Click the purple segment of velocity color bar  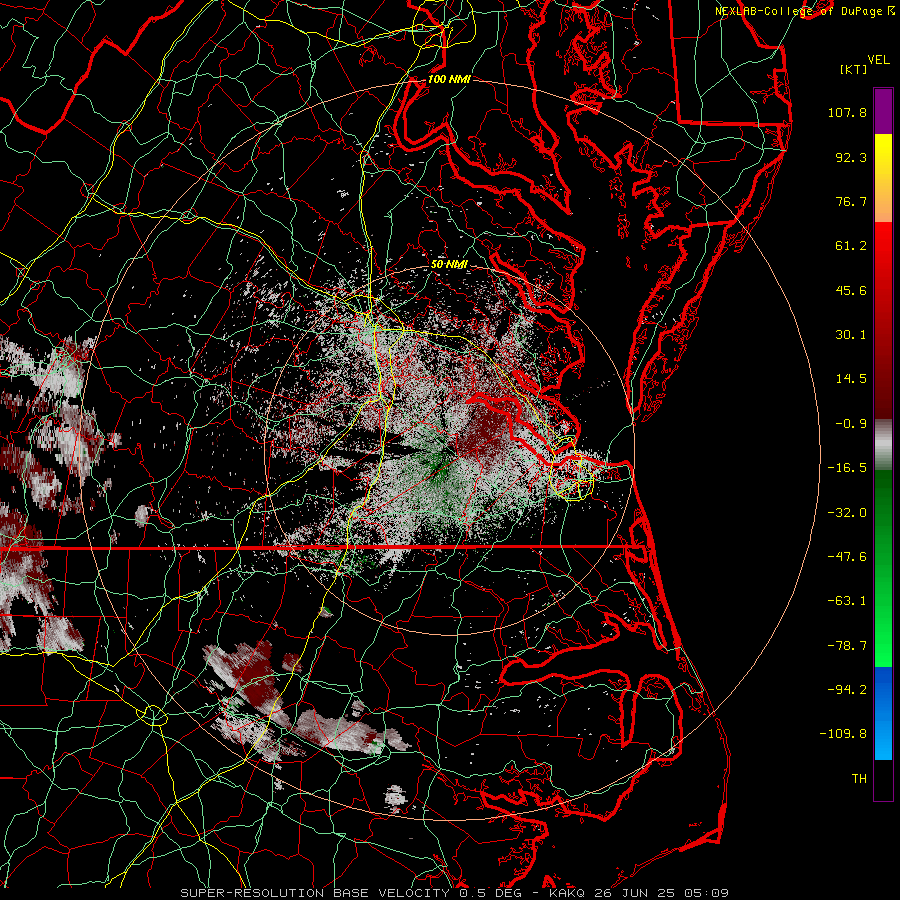click(883, 111)
